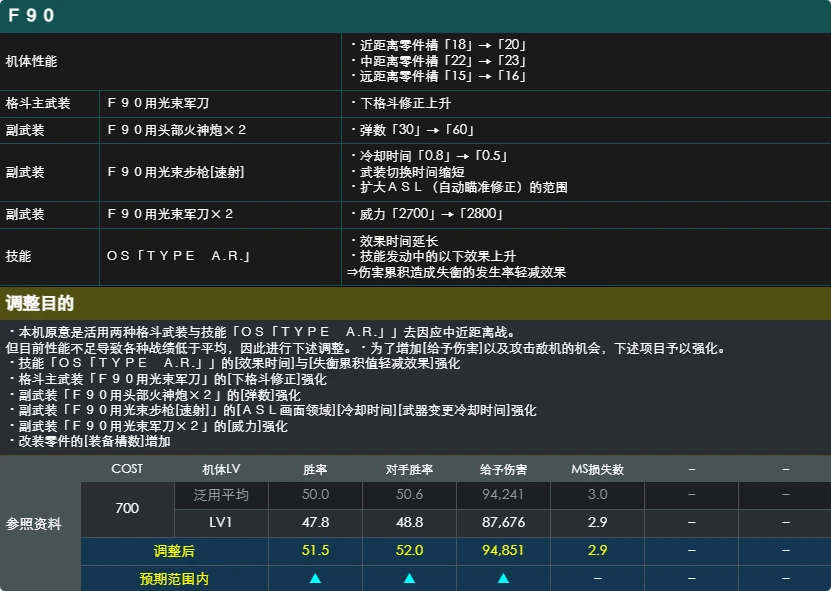Click the F90用头部火神炮×2 weapon name
Screen dimensions: 831x591
point(176,130)
